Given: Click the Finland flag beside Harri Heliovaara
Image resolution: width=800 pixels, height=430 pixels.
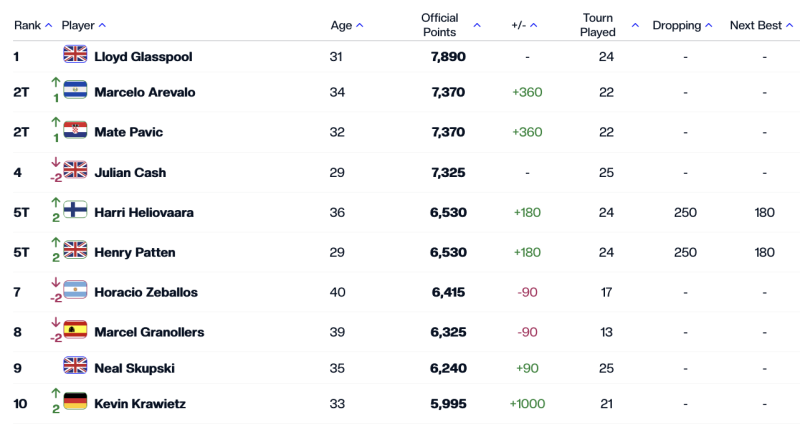Looking at the screenshot, I should click(x=75, y=211).
